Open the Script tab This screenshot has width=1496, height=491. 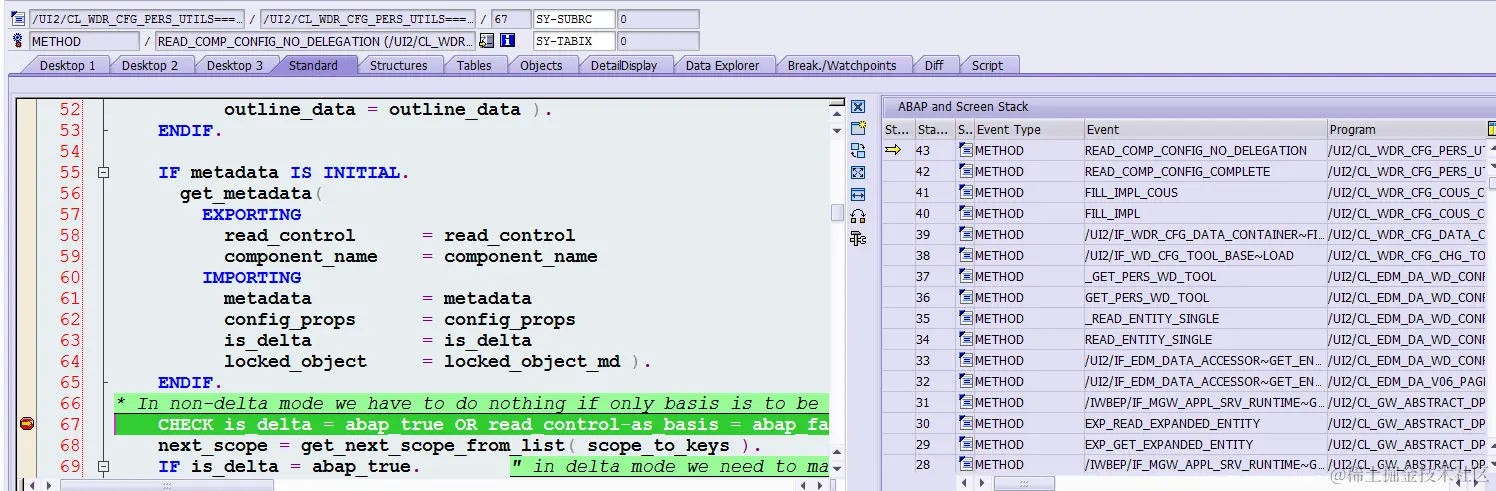click(987, 65)
